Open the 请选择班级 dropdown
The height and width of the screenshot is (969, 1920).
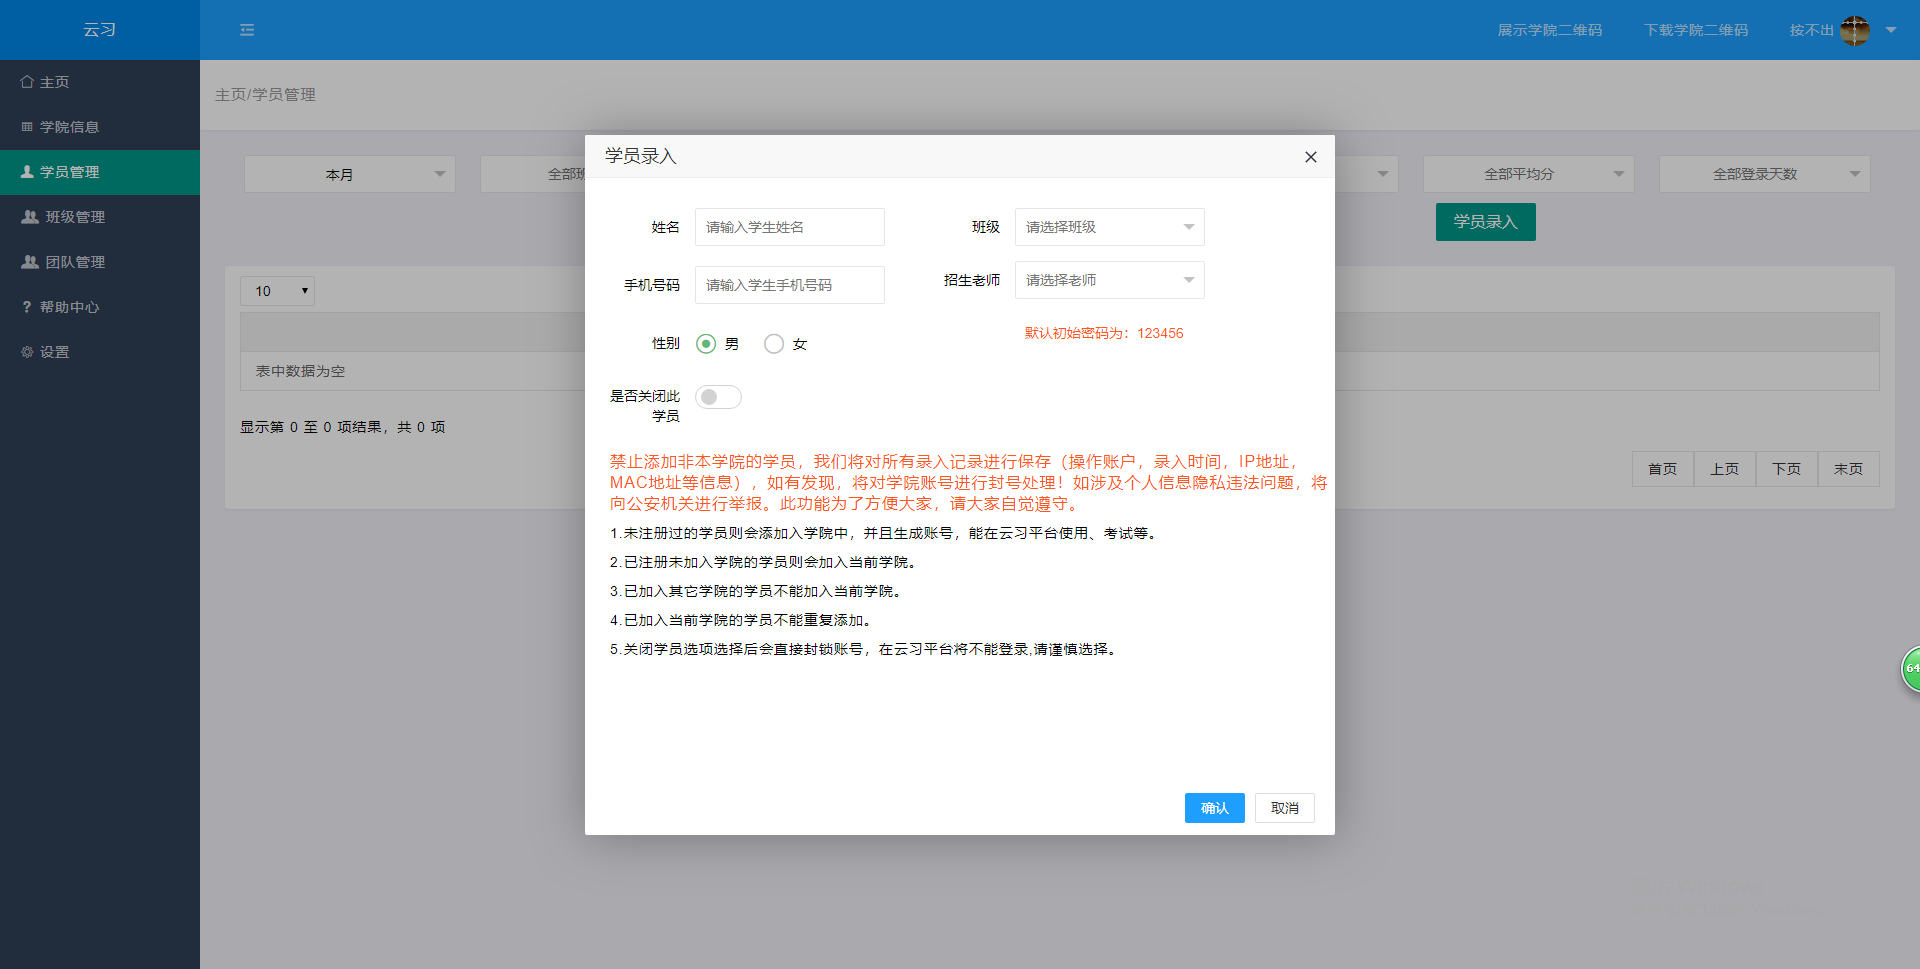(1108, 227)
